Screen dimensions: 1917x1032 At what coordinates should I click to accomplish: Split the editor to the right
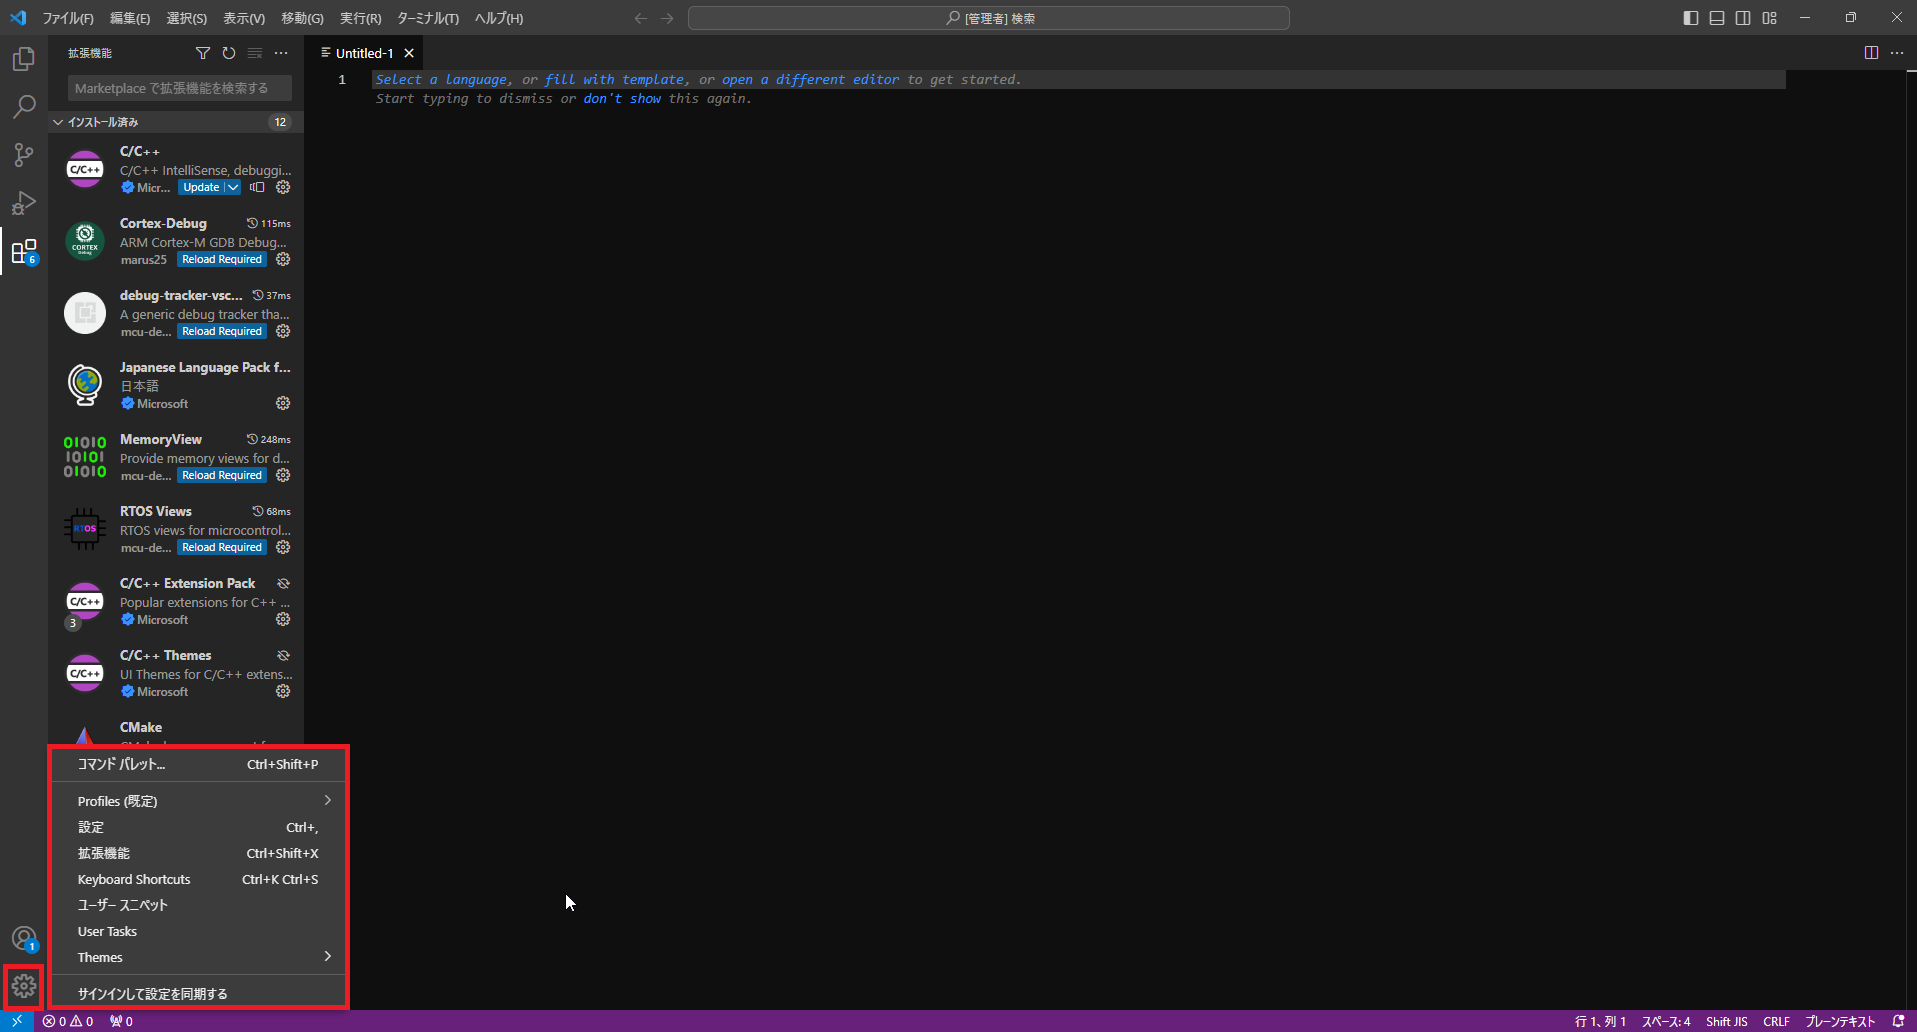tap(1871, 53)
